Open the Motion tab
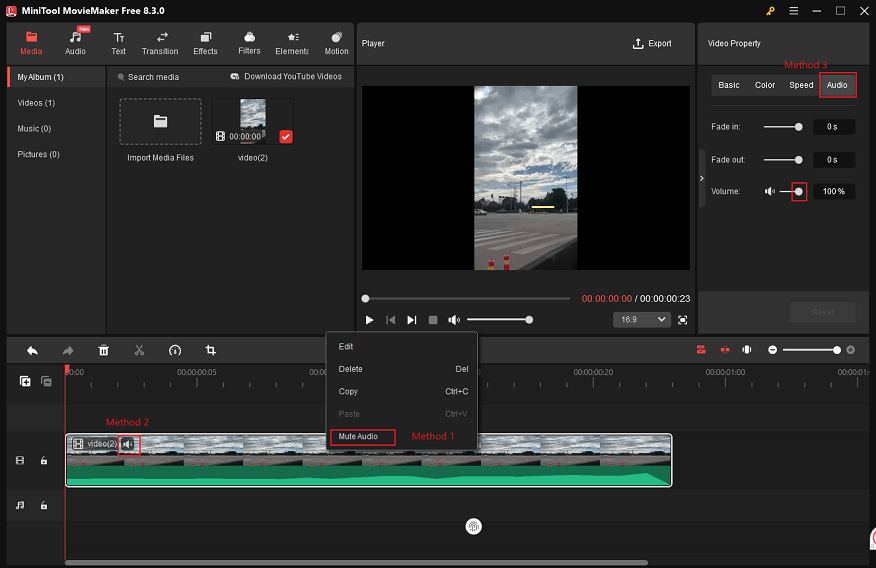This screenshot has width=876, height=568. [336, 43]
